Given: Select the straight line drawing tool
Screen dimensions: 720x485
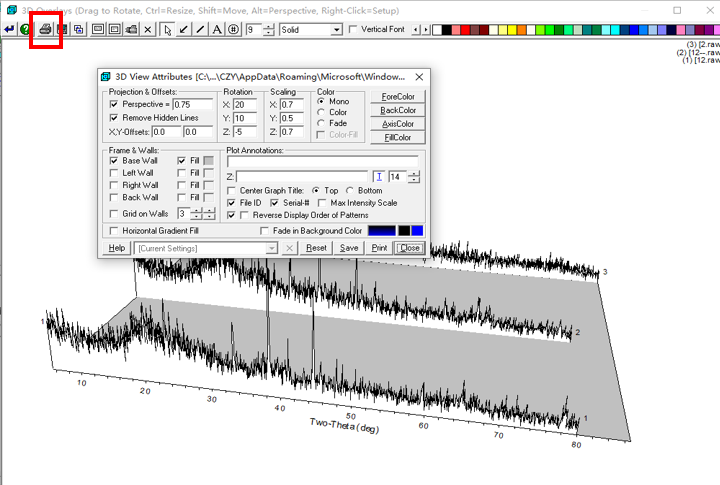Looking at the screenshot, I should (200, 29).
